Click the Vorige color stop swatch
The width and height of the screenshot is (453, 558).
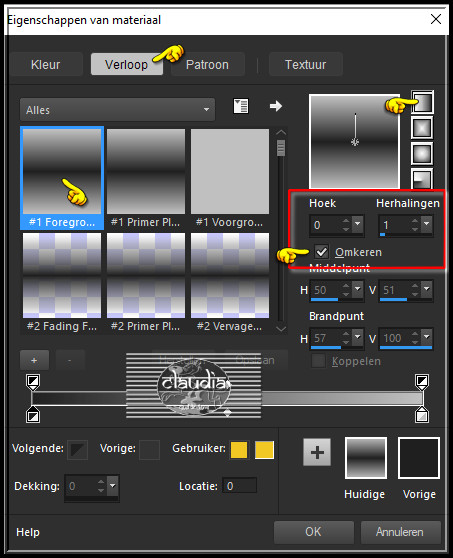[x=149, y=450]
